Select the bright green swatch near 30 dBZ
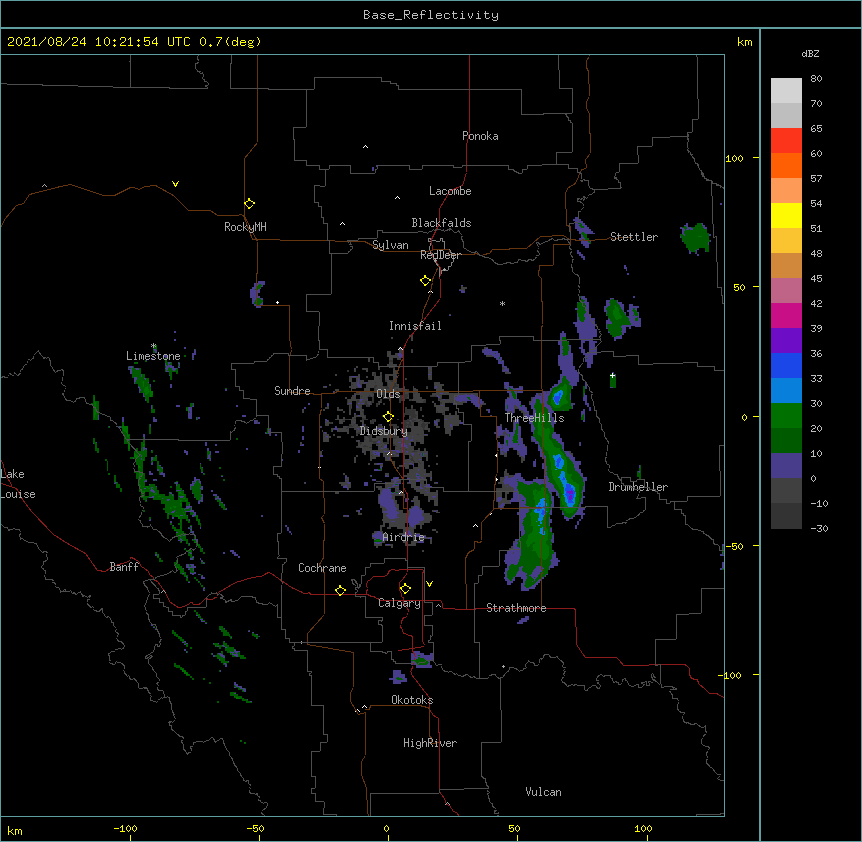 (x=786, y=416)
